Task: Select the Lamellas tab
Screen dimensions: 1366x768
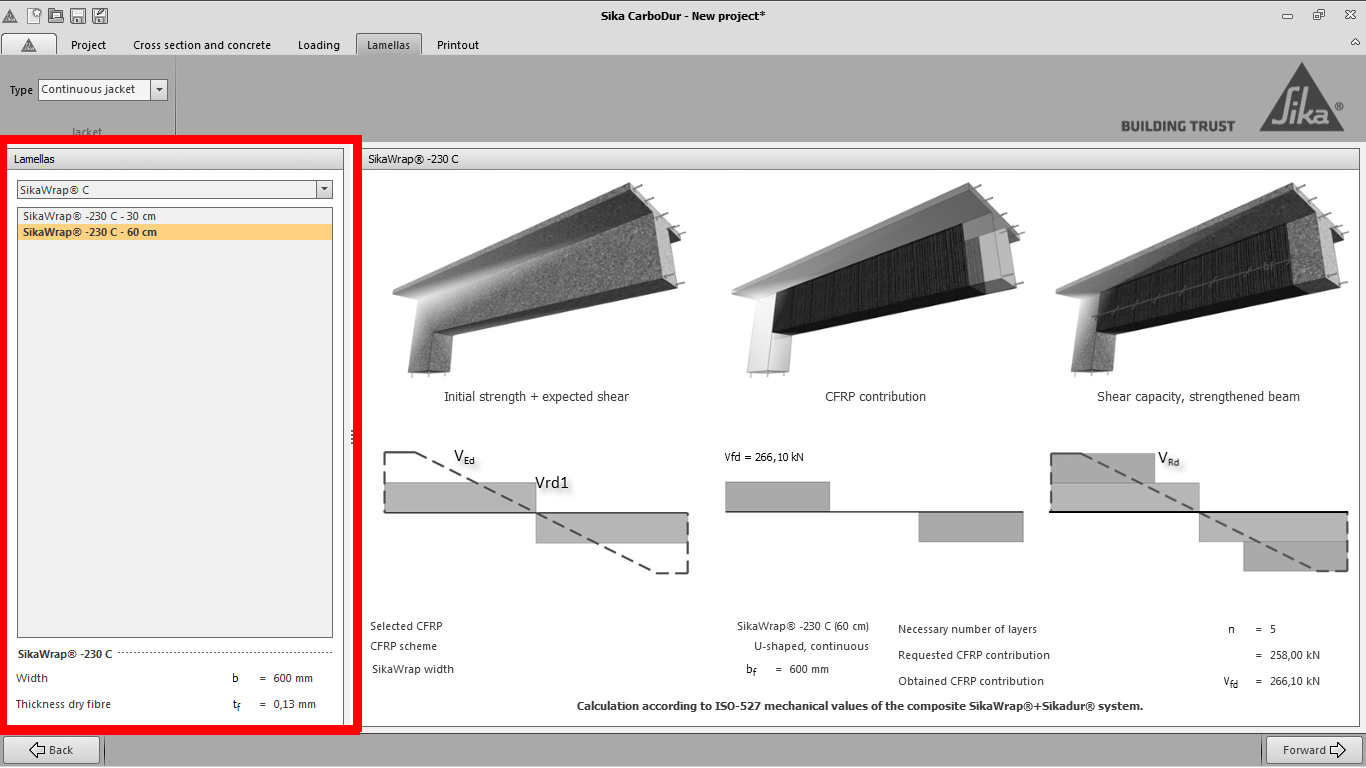Action: click(389, 45)
